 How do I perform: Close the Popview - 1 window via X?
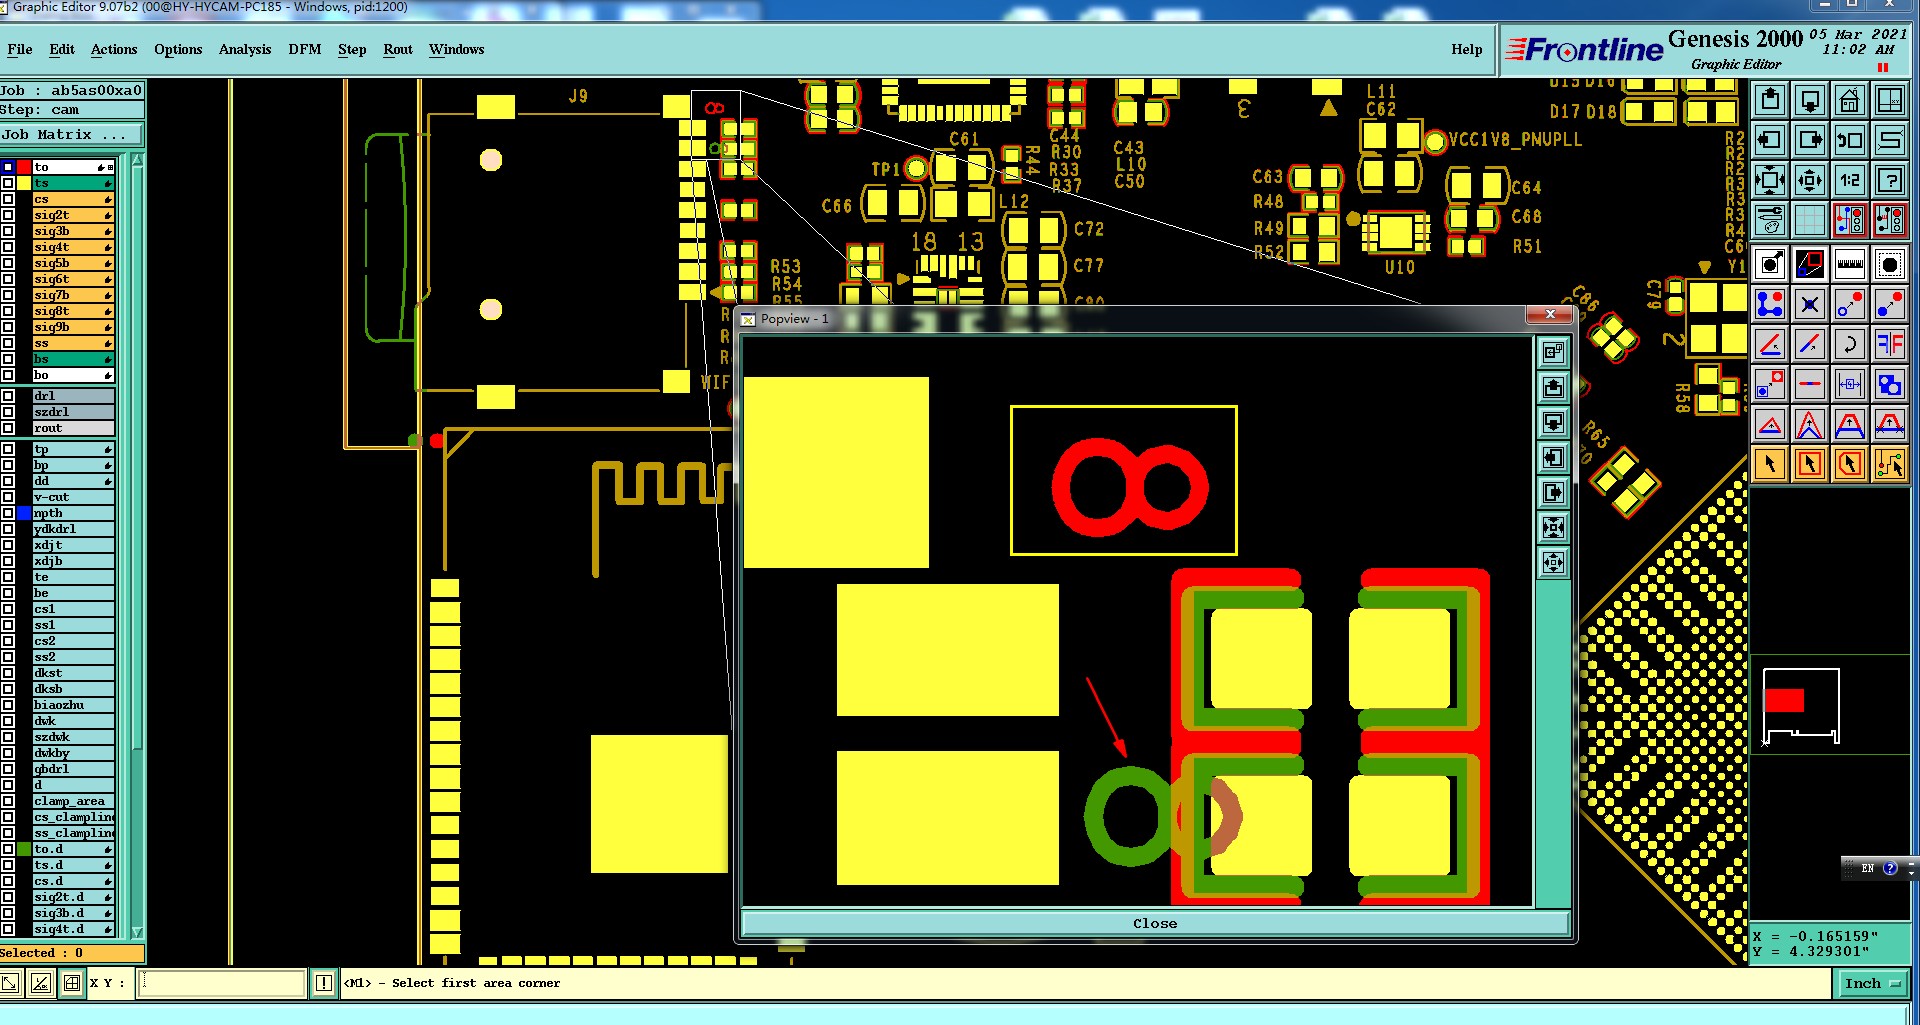1550,315
